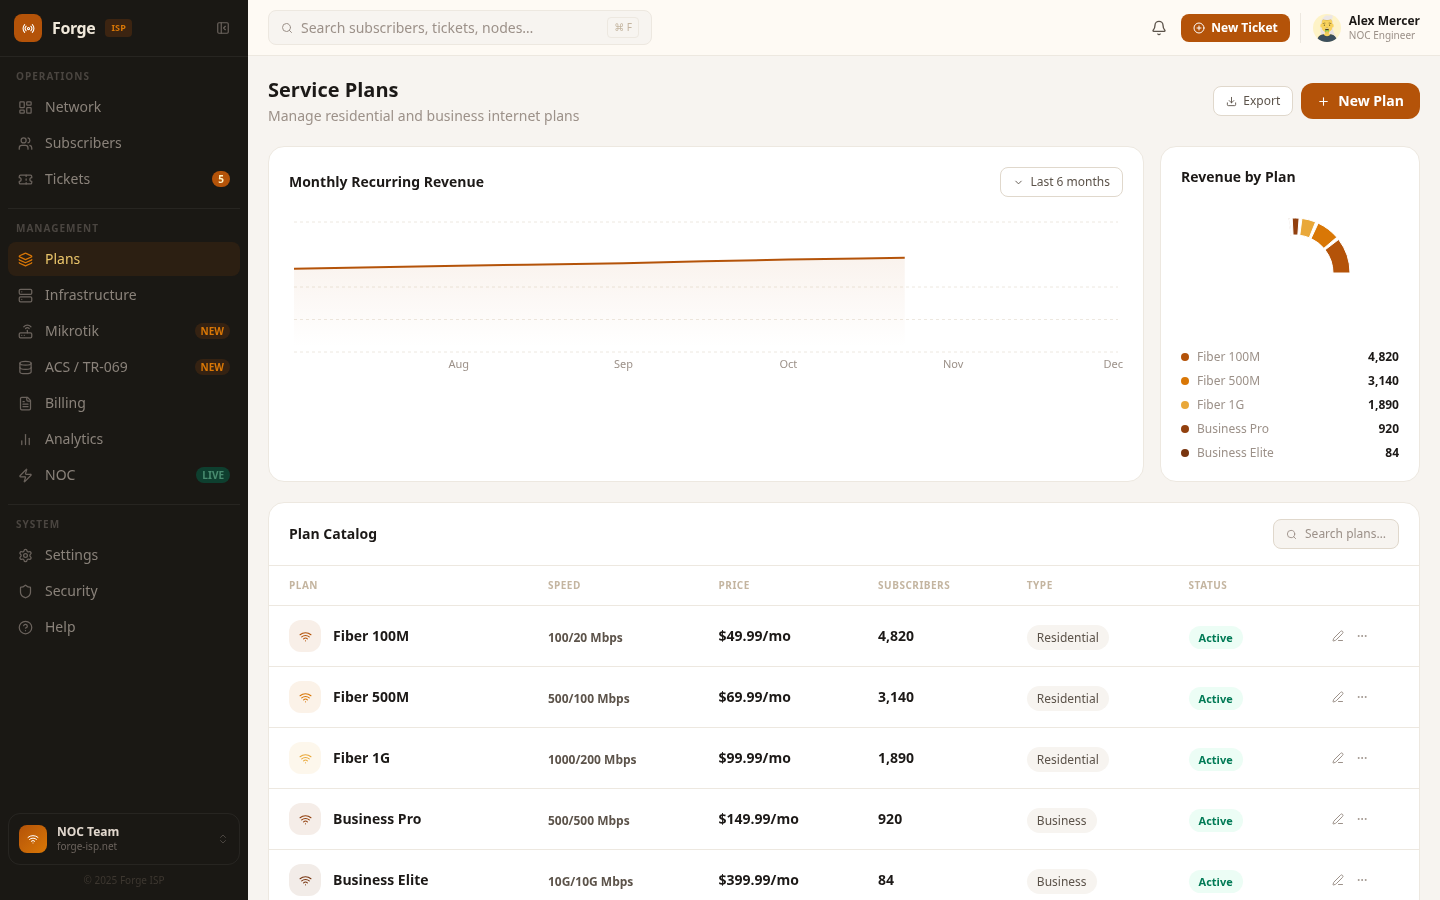The width and height of the screenshot is (1440, 900).
Task: Open Tickets section
Action: pyautogui.click(x=124, y=179)
